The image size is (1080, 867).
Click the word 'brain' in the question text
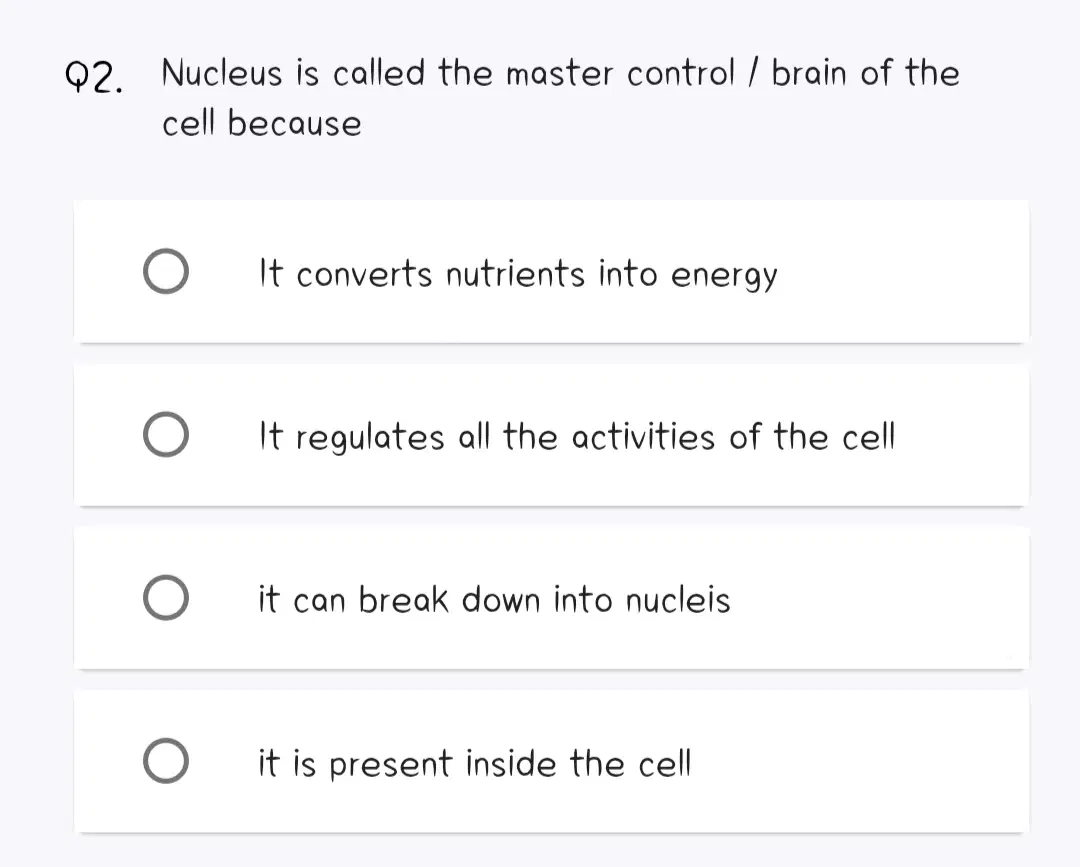(808, 72)
